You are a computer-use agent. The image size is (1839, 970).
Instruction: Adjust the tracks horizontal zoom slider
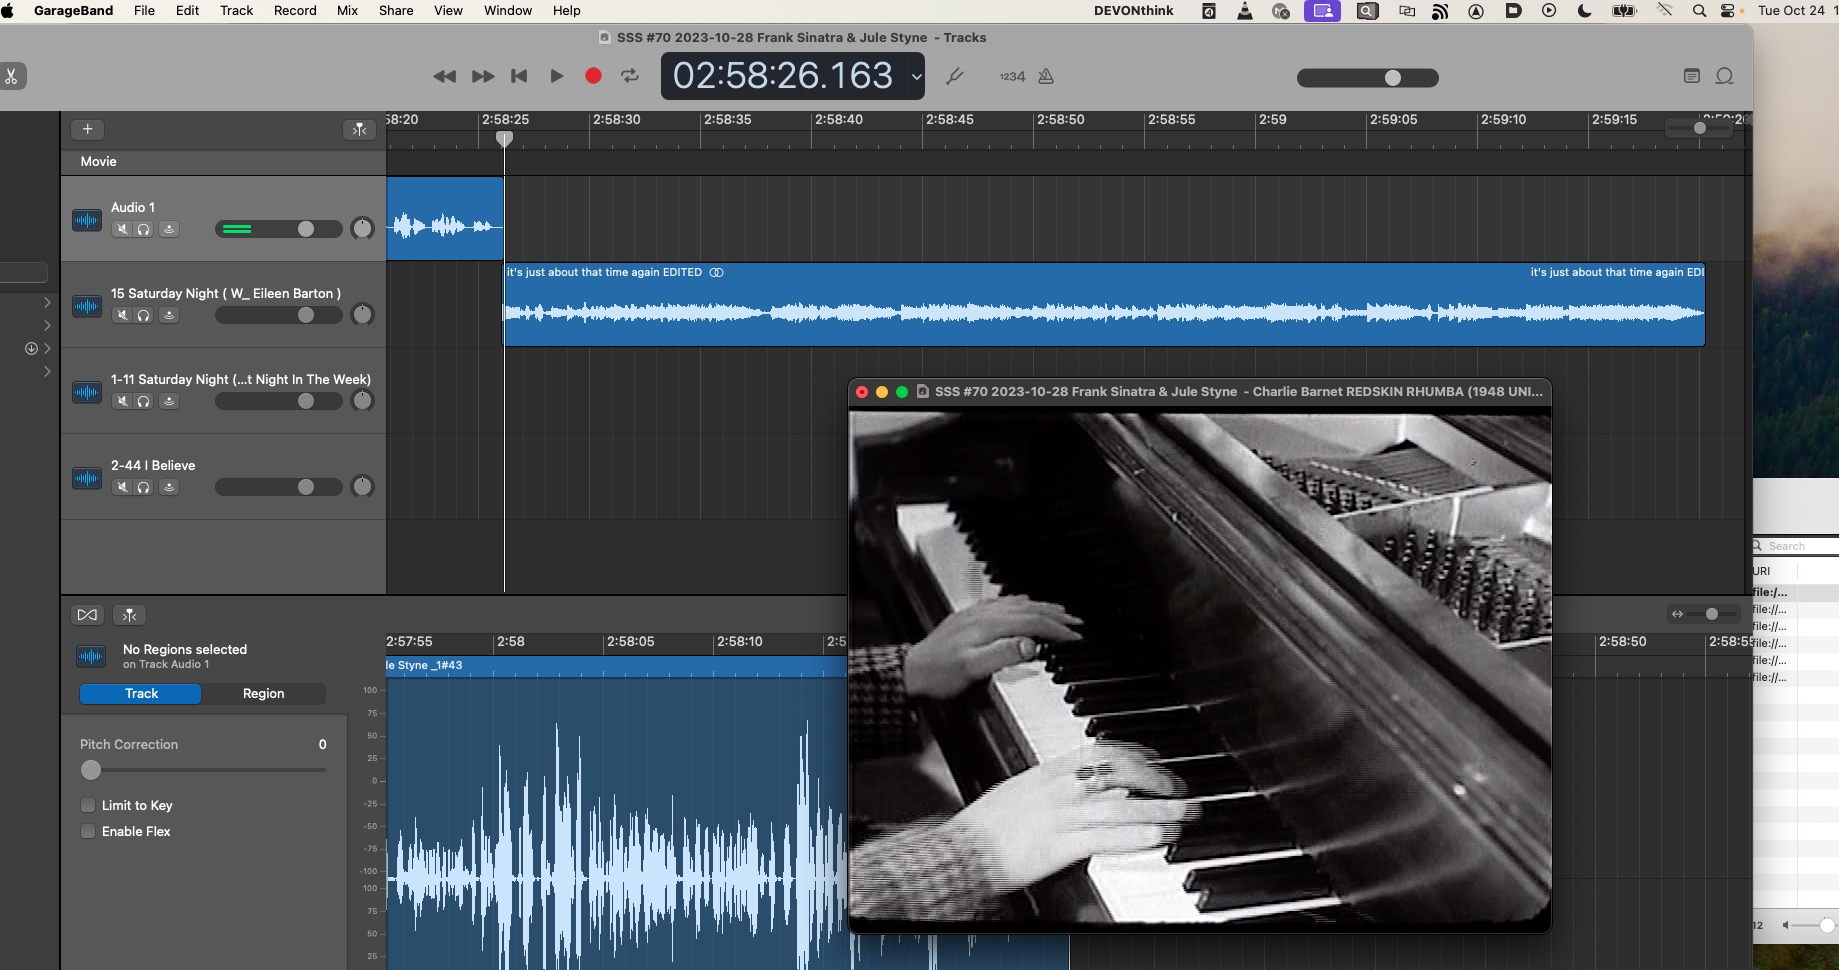pyautogui.click(x=1699, y=128)
